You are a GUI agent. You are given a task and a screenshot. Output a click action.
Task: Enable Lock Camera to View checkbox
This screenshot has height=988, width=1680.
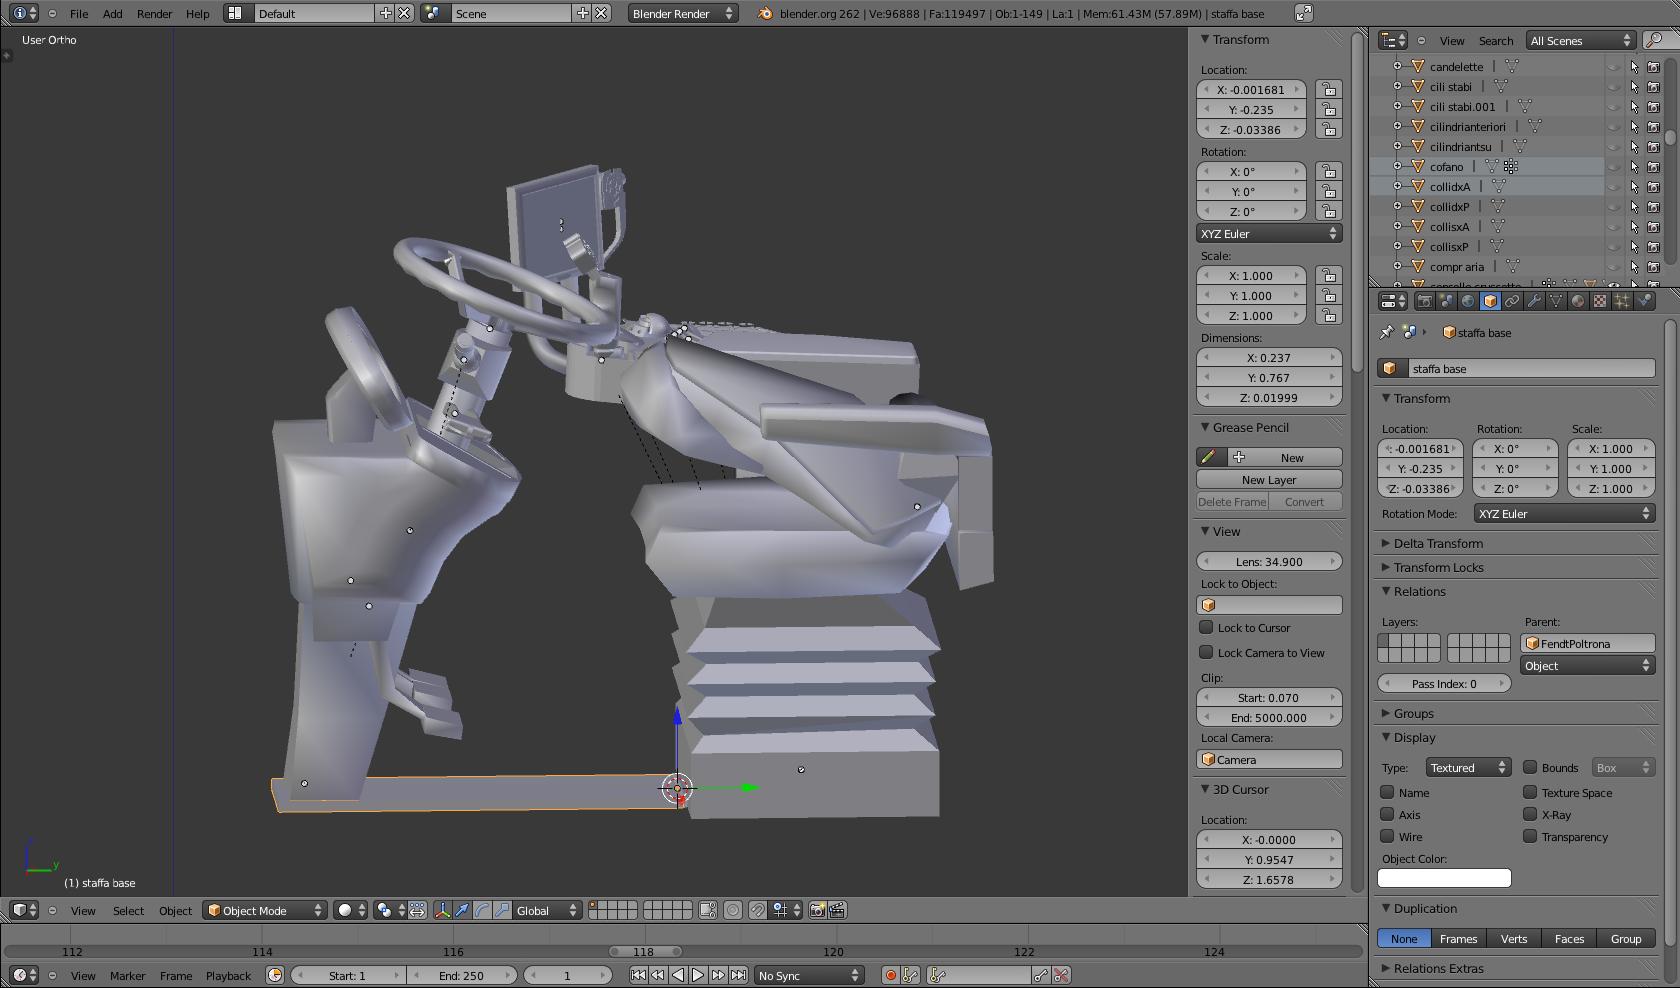tap(1206, 652)
